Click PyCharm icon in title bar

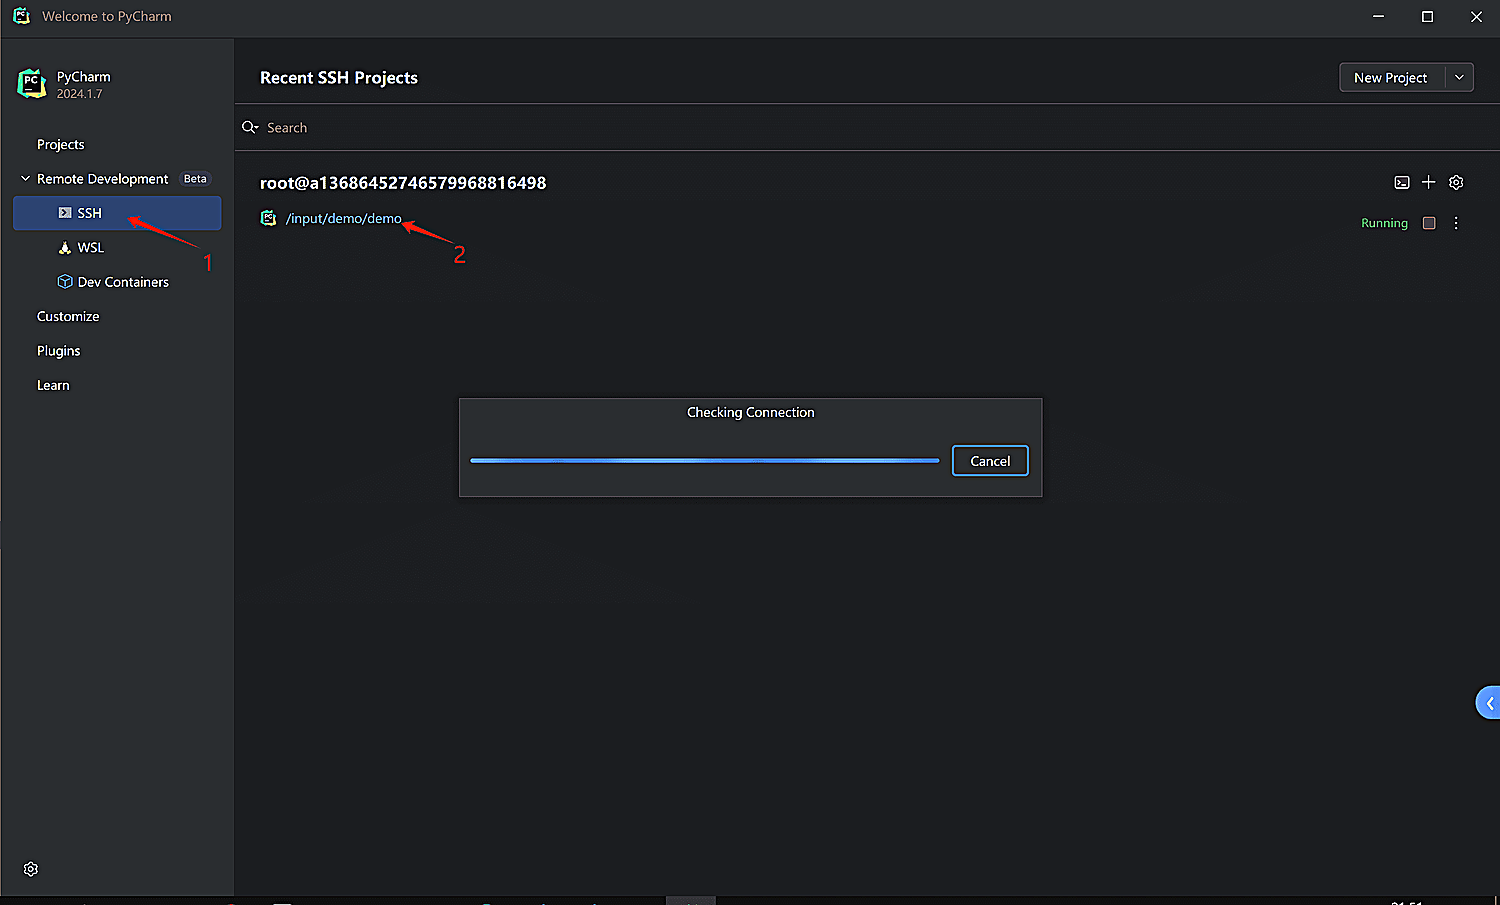coord(21,16)
